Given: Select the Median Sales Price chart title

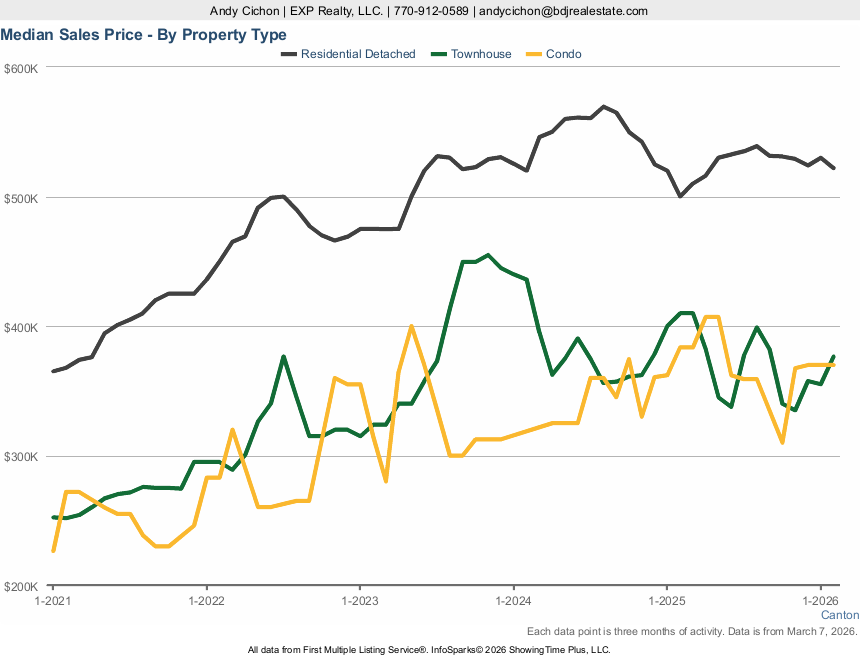Looking at the screenshot, I should tap(143, 34).
